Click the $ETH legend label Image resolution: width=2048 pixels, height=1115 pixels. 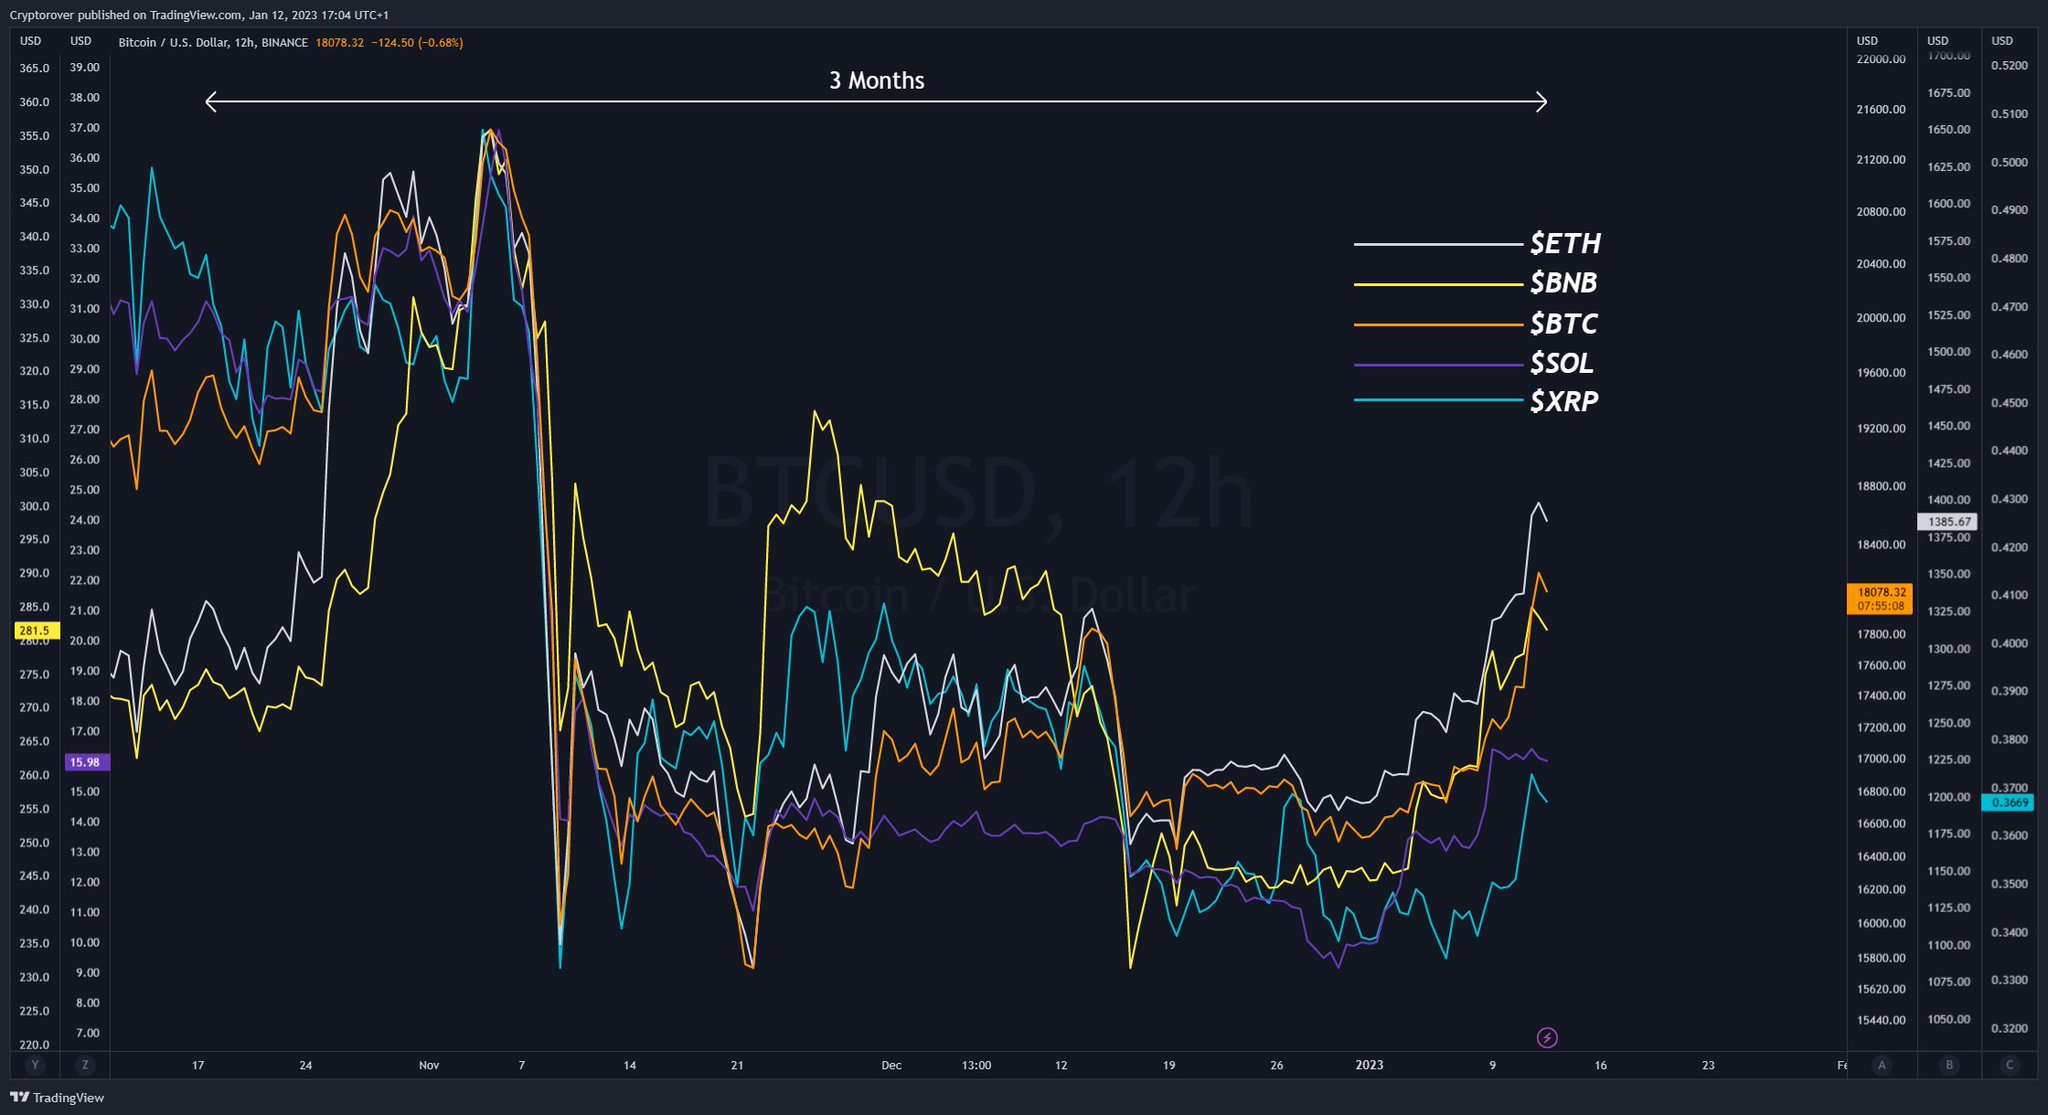click(1565, 243)
